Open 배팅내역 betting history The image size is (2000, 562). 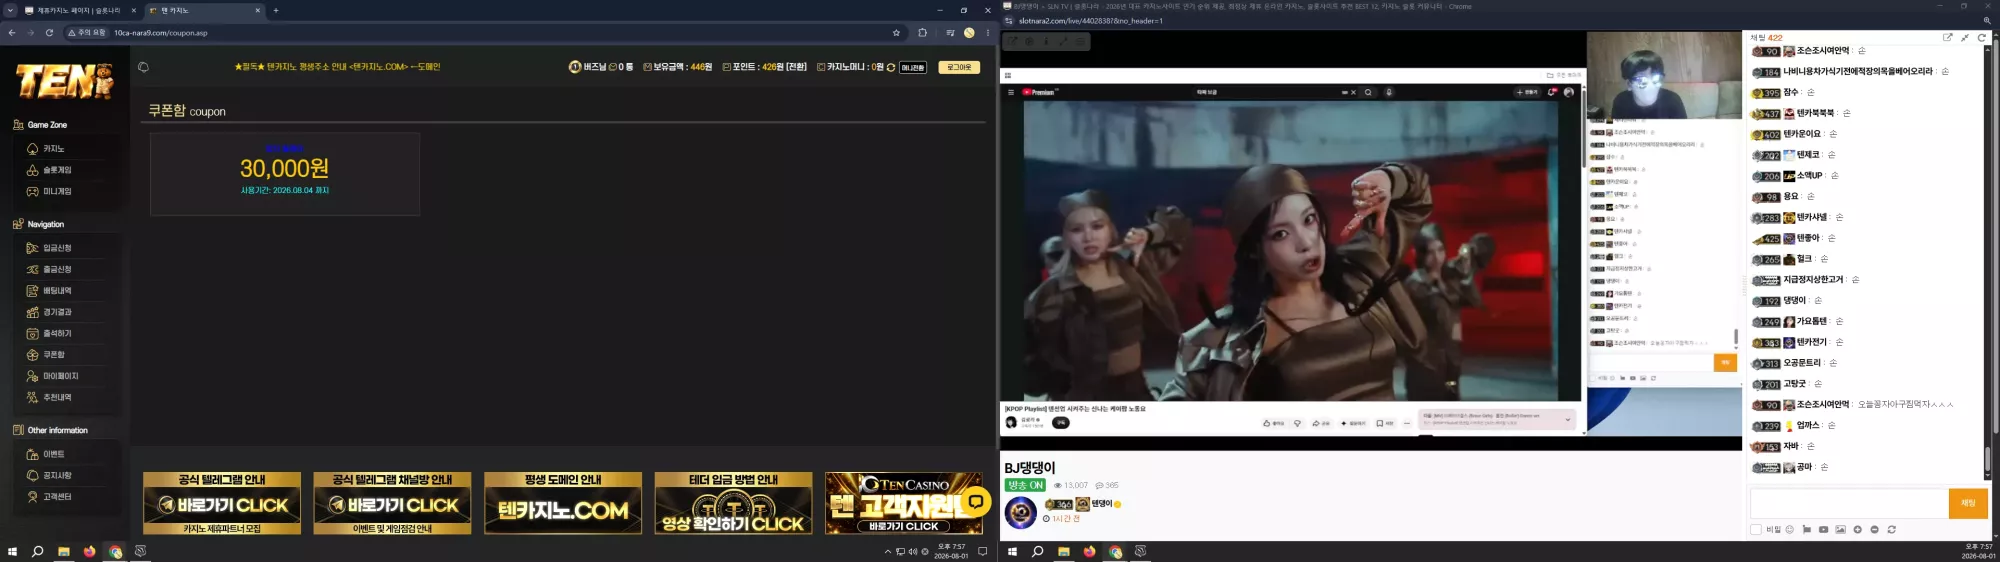click(x=57, y=291)
